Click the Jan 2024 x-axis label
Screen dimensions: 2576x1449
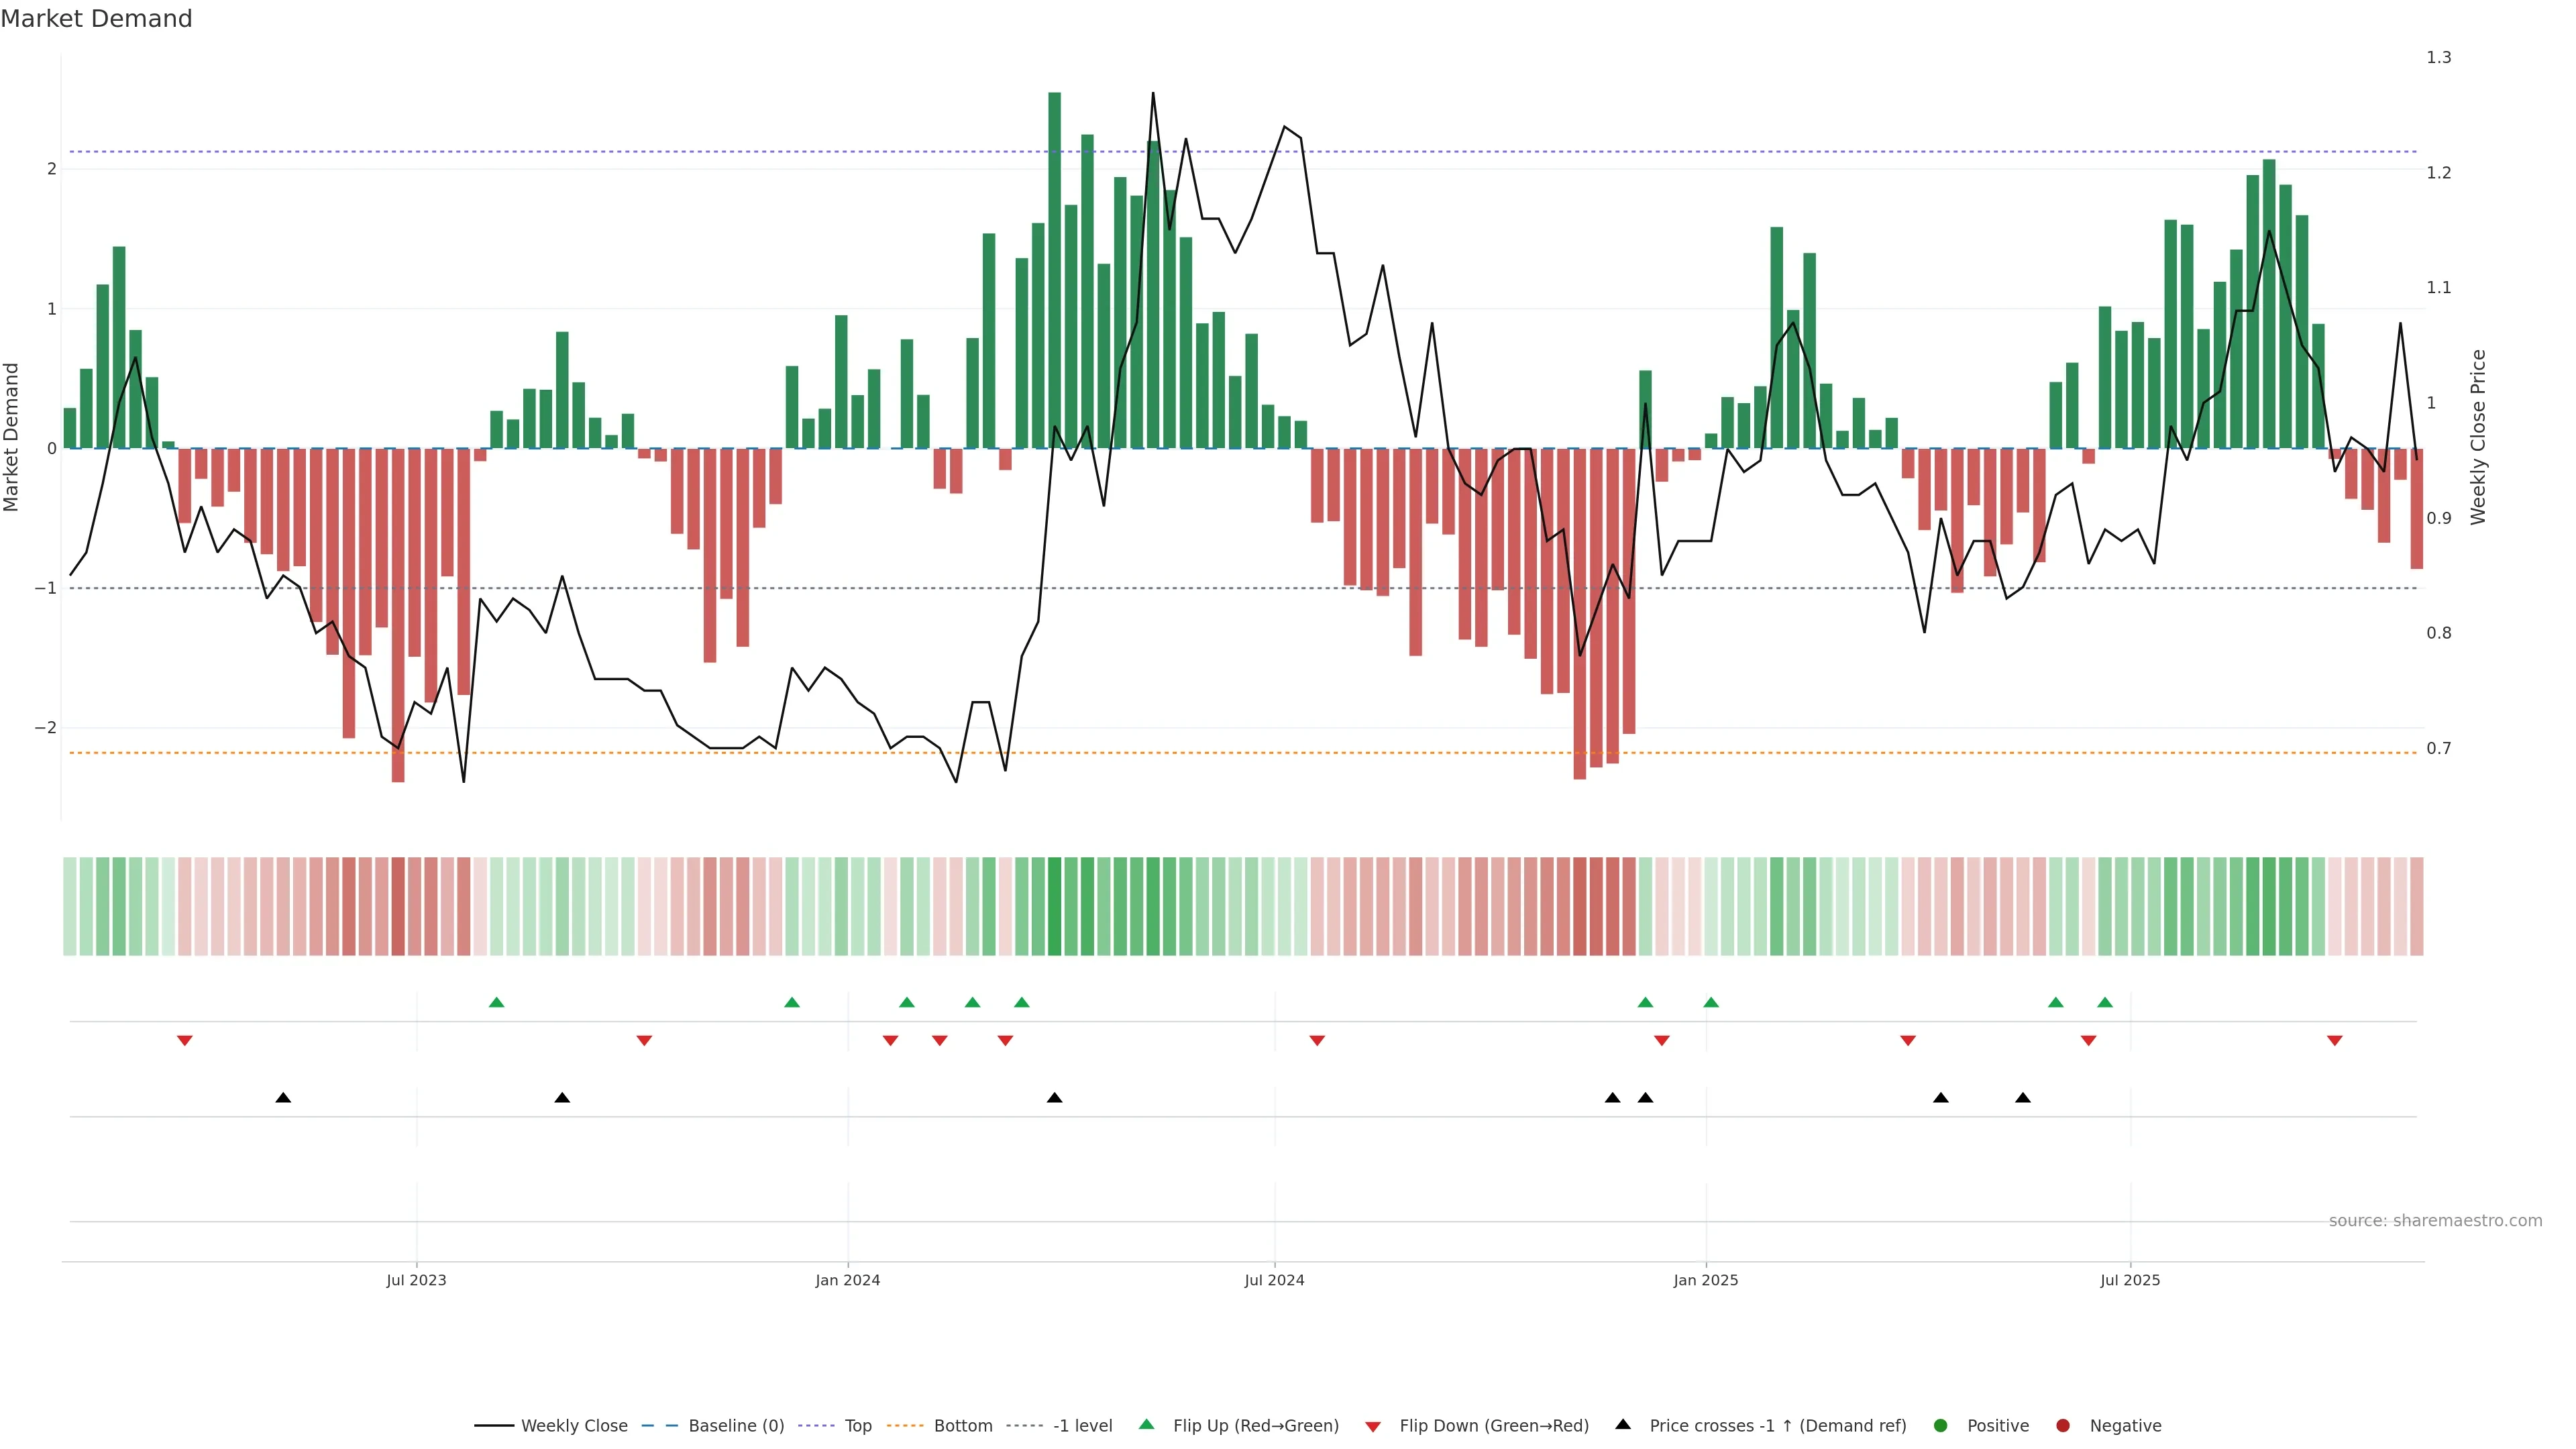[x=847, y=1280]
